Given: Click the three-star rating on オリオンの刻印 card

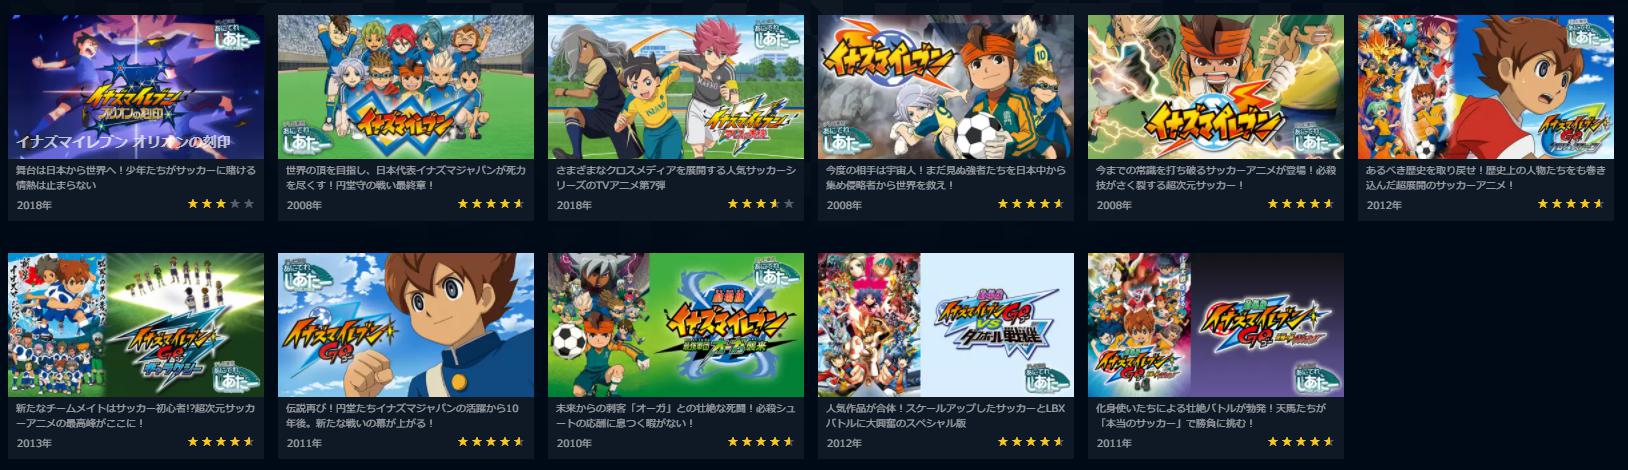Looking at the screenshot, I should [221, 204].
